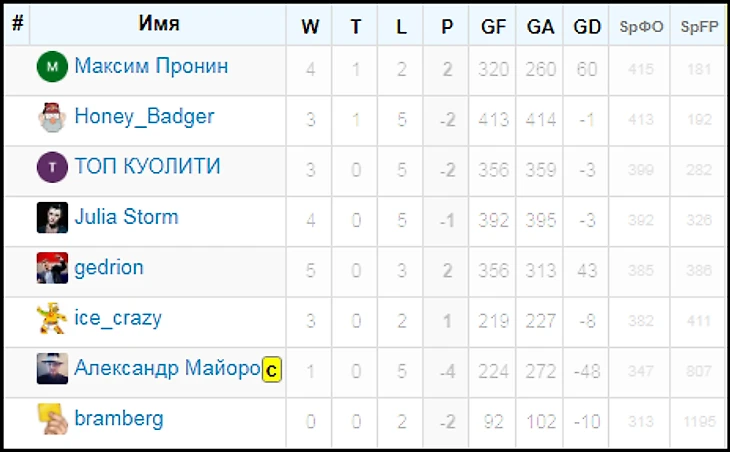Viewport: 730px width, 452px height.
Task: Click Максим Пронин's green avatar icon
Action: (x=52, y=67)
